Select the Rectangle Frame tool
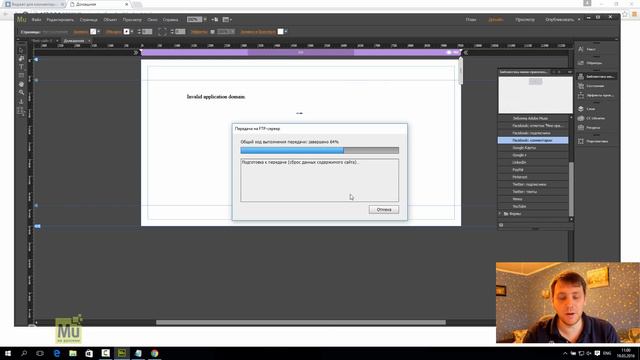Screen dimensions: 640x360 click(21, 76)
